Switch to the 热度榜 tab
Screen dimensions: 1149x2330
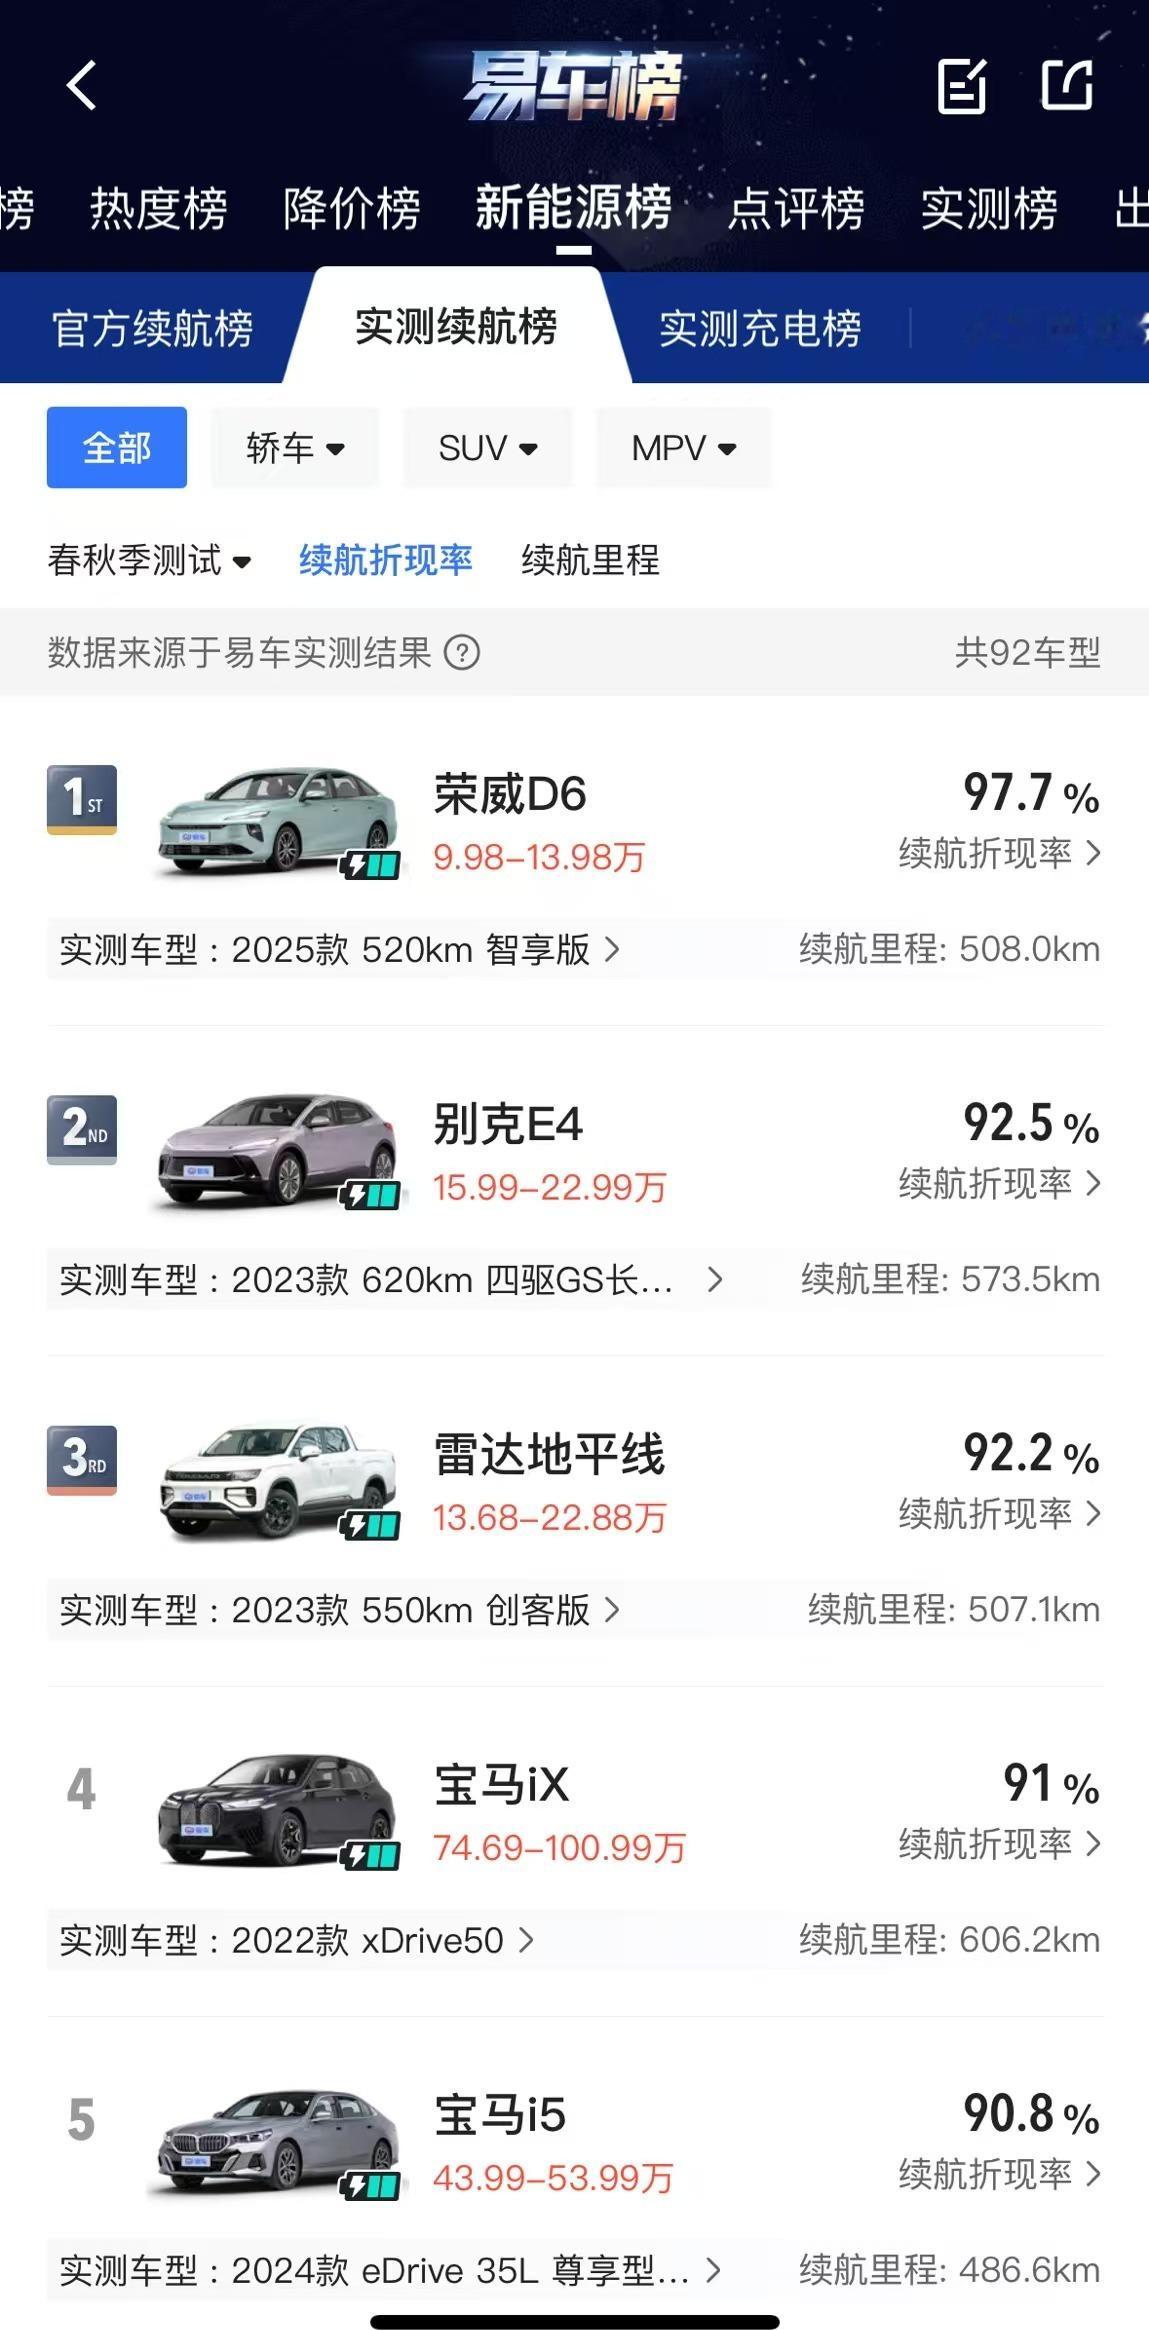(159, 209)
